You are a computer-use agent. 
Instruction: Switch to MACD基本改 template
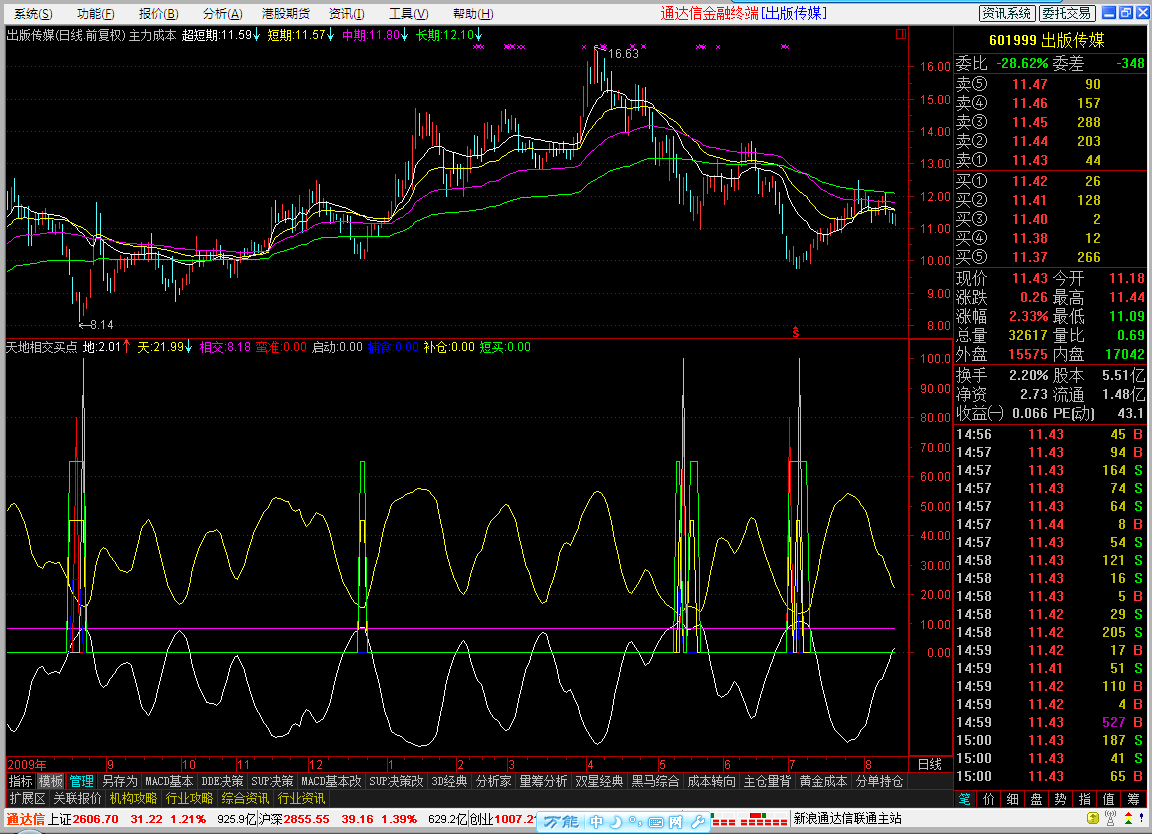pyautogui.click(x=331, y=781)
